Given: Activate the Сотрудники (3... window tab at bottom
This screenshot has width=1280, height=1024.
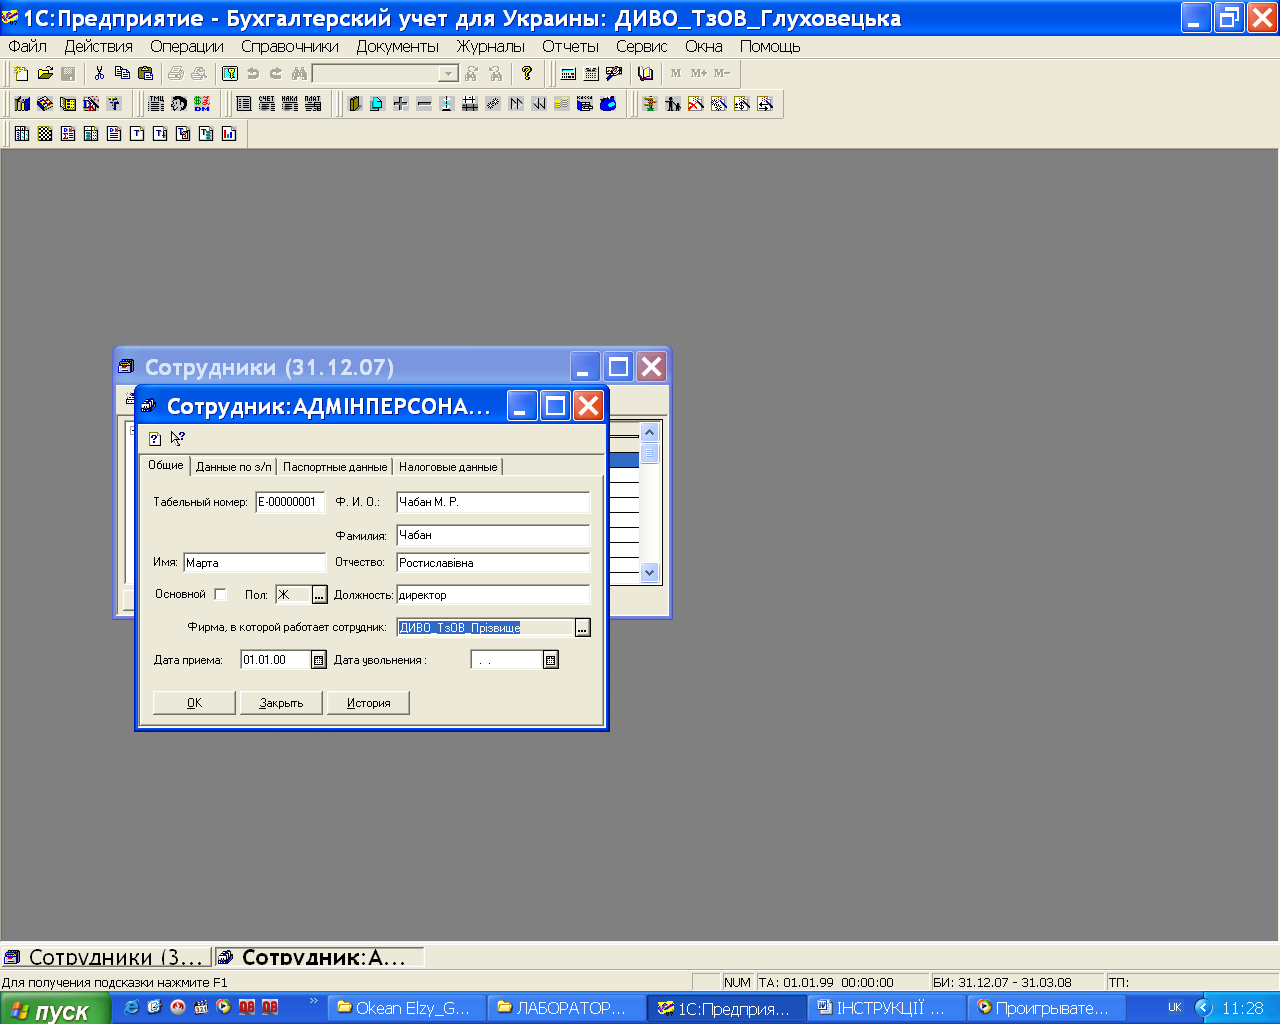Looking at the screenshot, I should click(x=106, y=957).
